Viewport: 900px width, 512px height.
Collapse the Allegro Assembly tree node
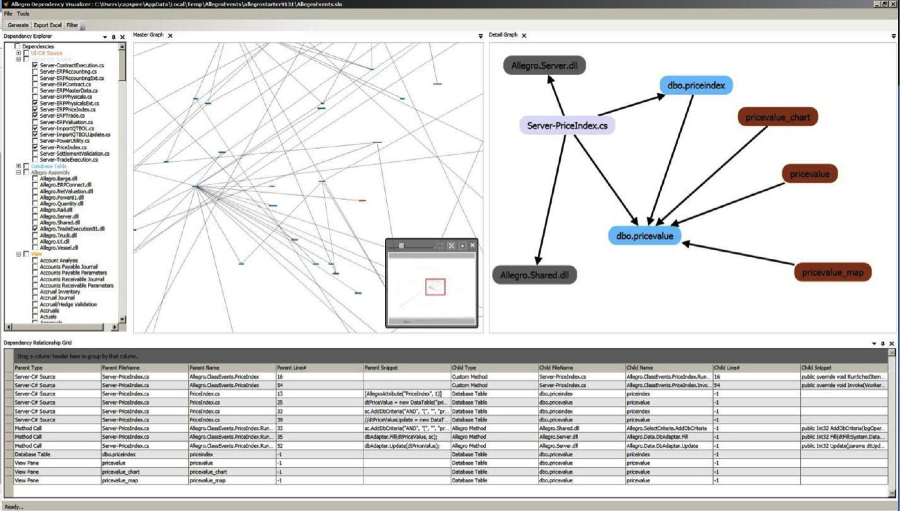(18, 172)
